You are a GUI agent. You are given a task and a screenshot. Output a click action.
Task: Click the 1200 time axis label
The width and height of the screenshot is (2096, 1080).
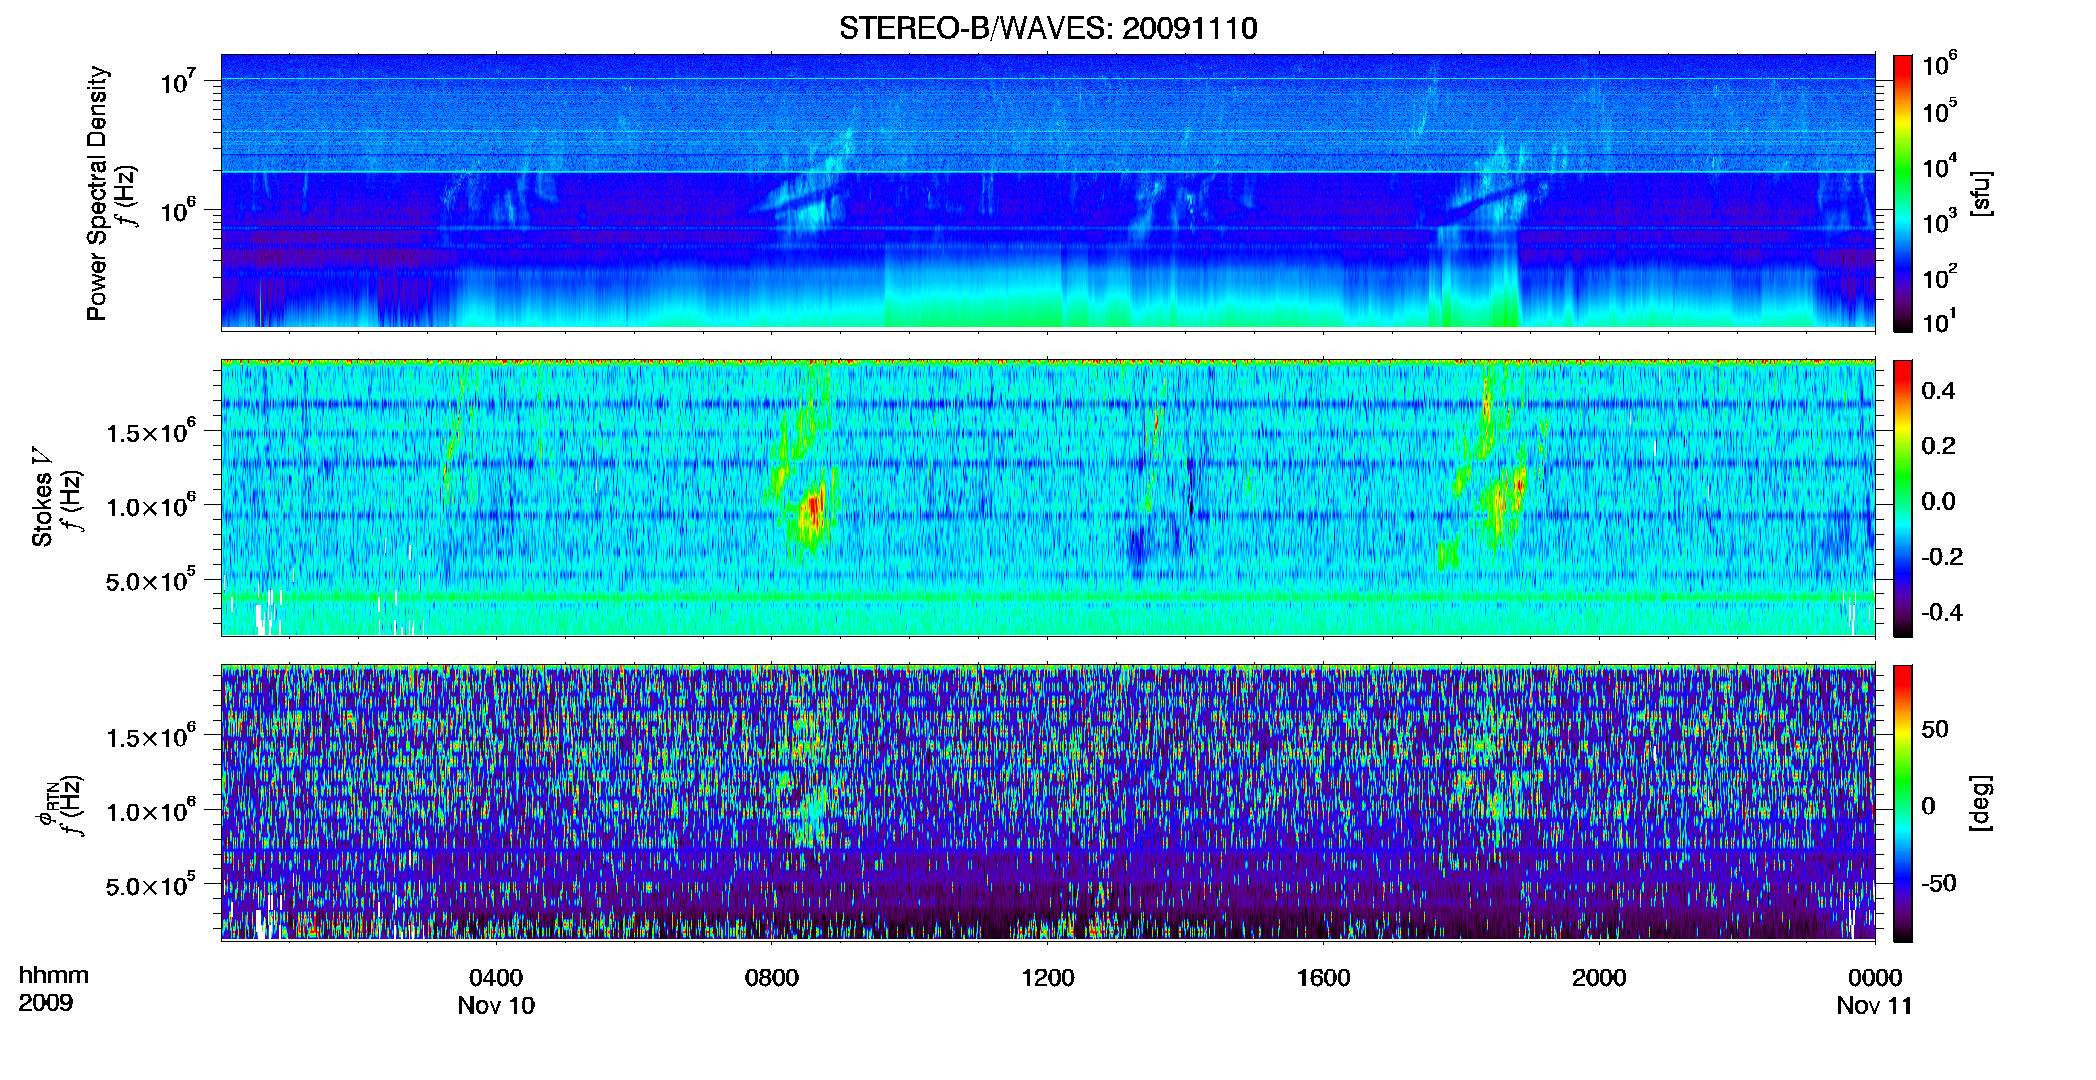pyautogui.click(x=1048, y=977)
